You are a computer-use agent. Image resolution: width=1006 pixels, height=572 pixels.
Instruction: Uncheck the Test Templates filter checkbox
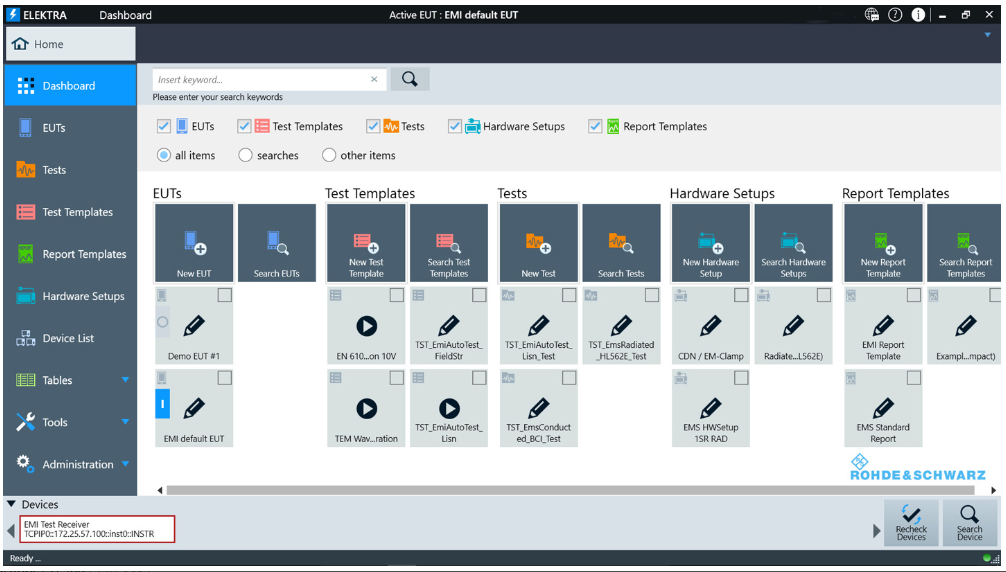coord(244,126)
